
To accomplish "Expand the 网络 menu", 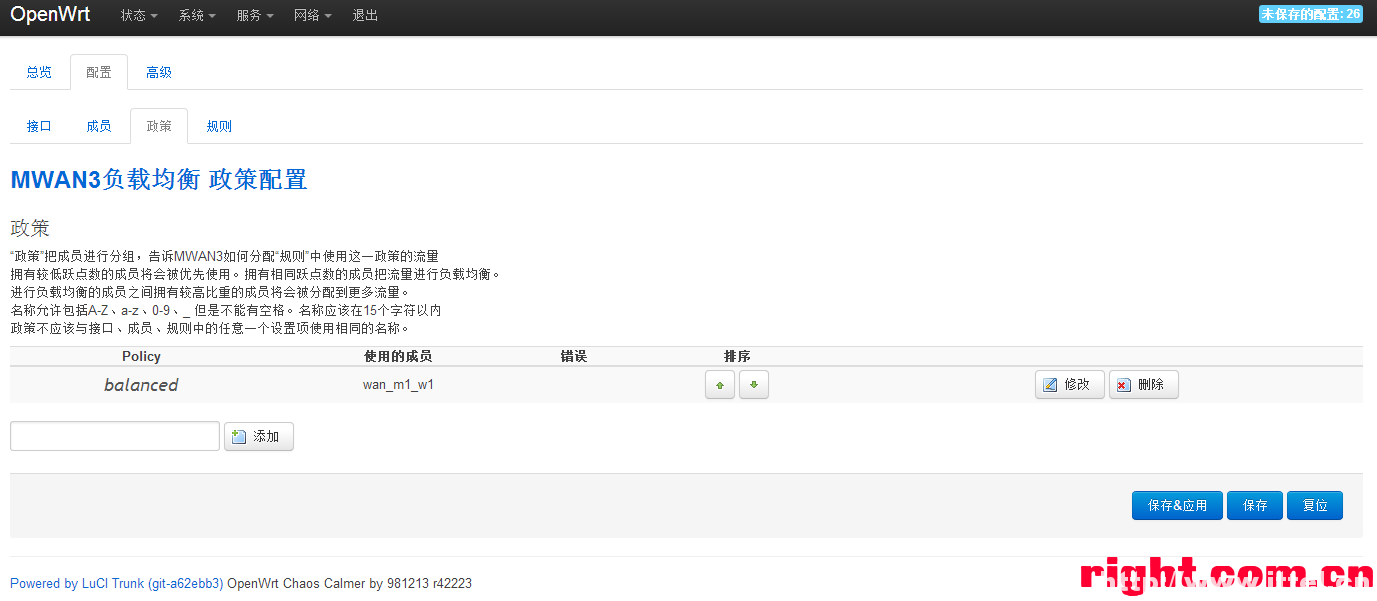I will pos(313,16).
